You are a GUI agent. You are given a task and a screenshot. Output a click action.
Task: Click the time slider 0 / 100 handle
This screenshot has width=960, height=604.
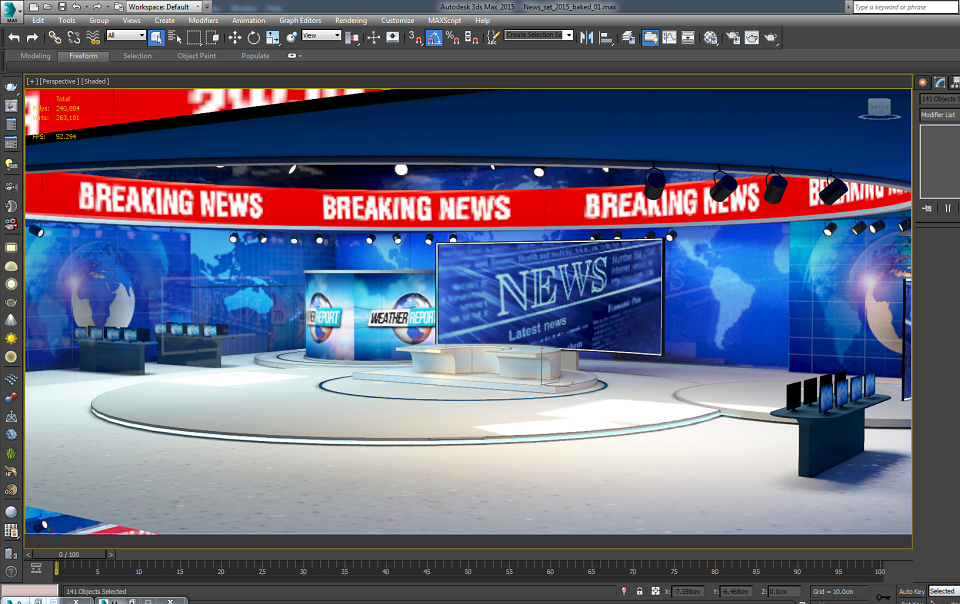pyautogui.click(x=69, y=554)
